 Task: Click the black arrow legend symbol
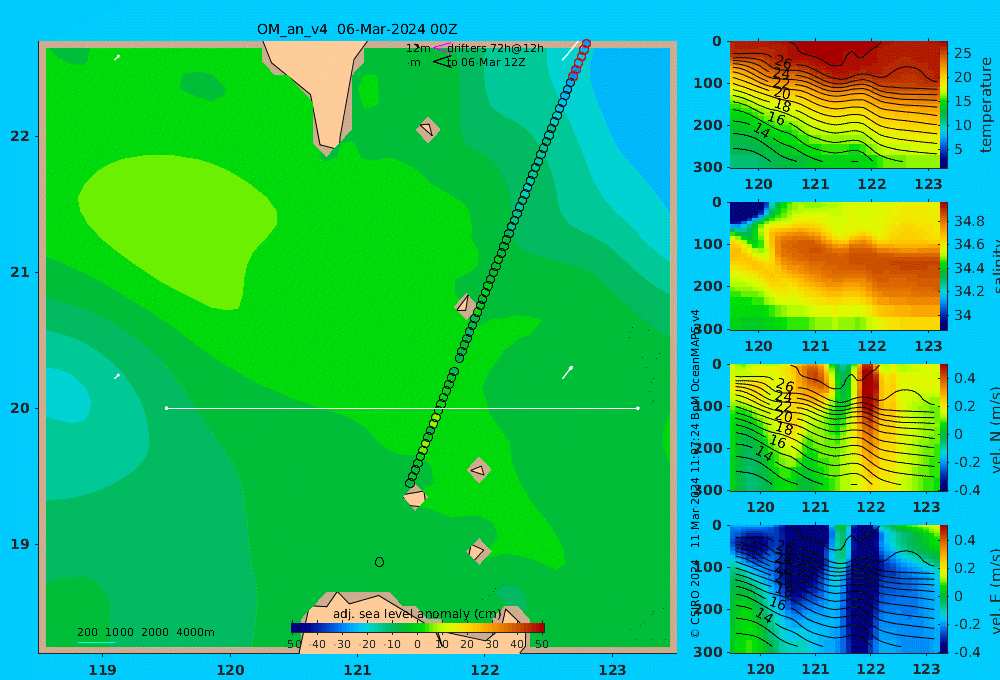point(441,62)
